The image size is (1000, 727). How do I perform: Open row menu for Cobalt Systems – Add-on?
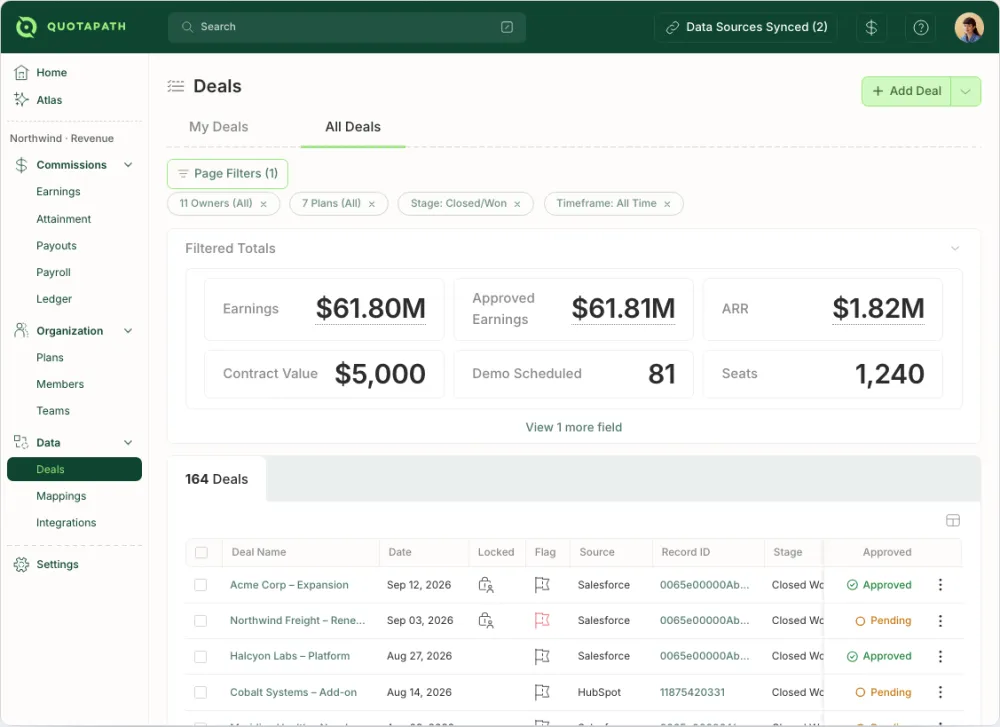point(940,692)
